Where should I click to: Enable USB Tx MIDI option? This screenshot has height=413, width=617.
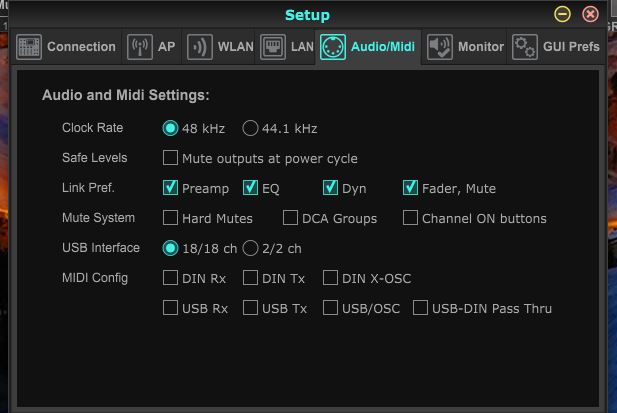pos(250,308)
